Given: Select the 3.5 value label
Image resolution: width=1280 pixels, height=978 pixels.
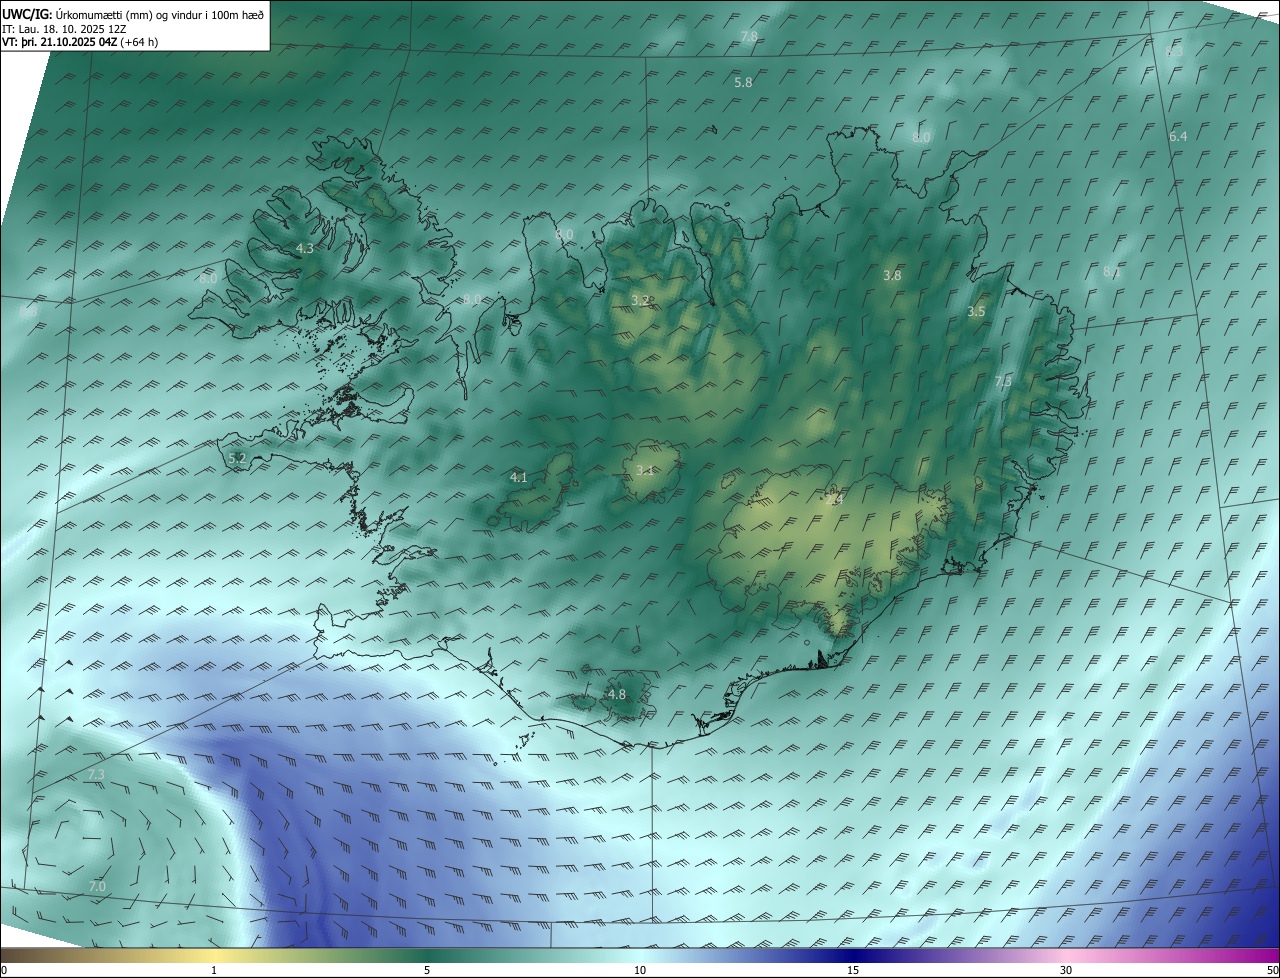Looking at the screenshot, I should click(x=976, y=312).
